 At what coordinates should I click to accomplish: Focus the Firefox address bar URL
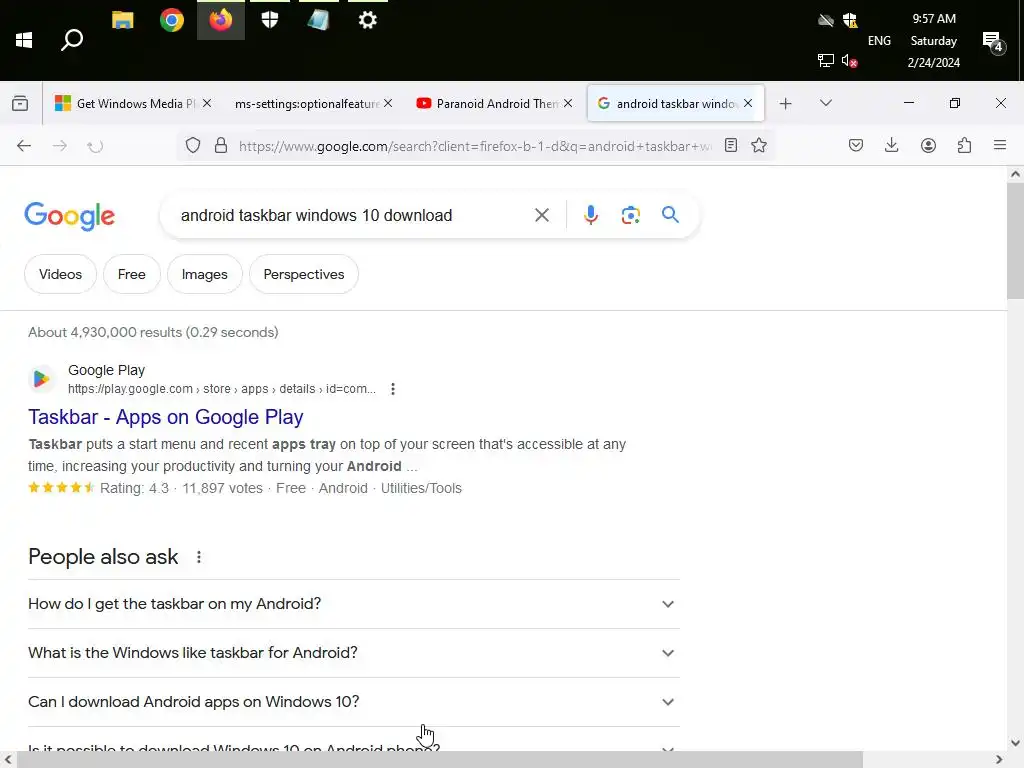[475, 146]
